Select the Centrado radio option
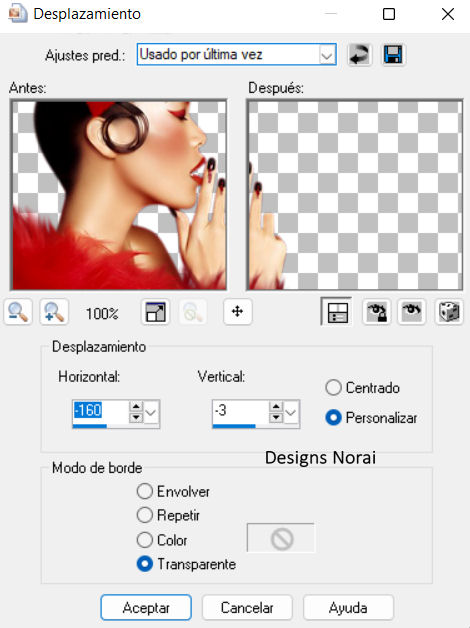 pyautogui.click(x=362, y=388)
